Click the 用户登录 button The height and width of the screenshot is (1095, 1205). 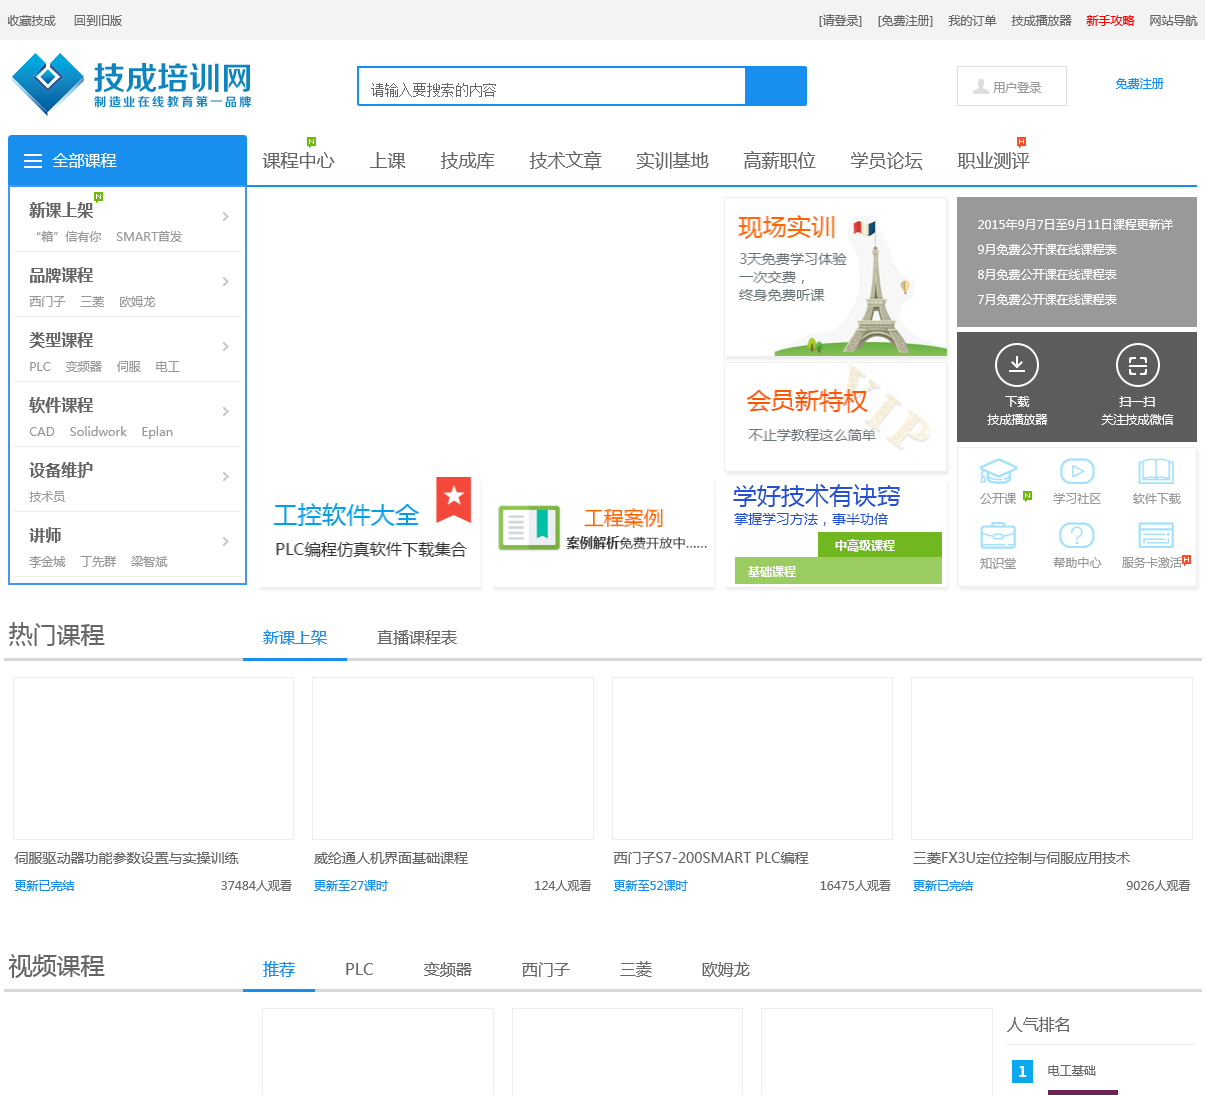[1012, 87]
